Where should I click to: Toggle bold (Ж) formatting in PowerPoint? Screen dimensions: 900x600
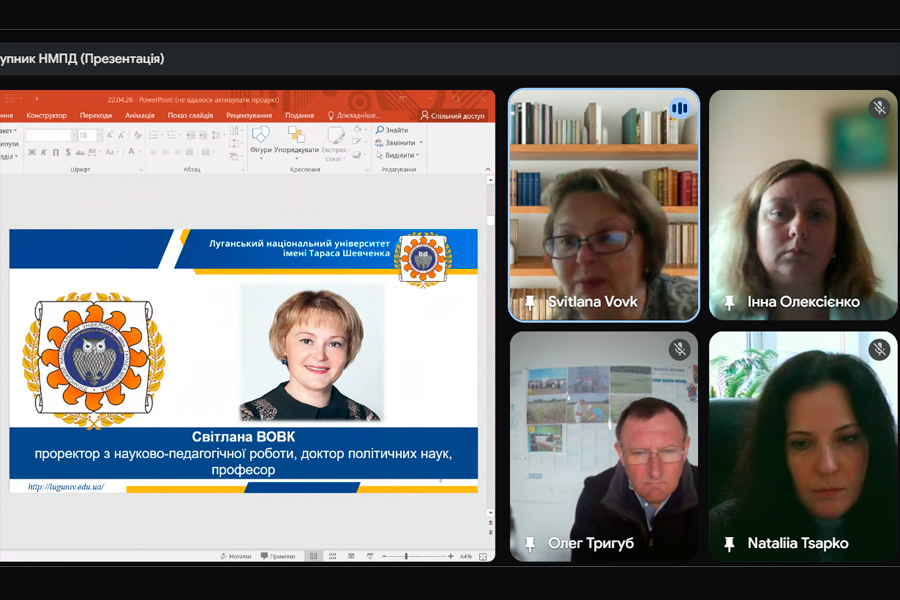pos(32,152)
